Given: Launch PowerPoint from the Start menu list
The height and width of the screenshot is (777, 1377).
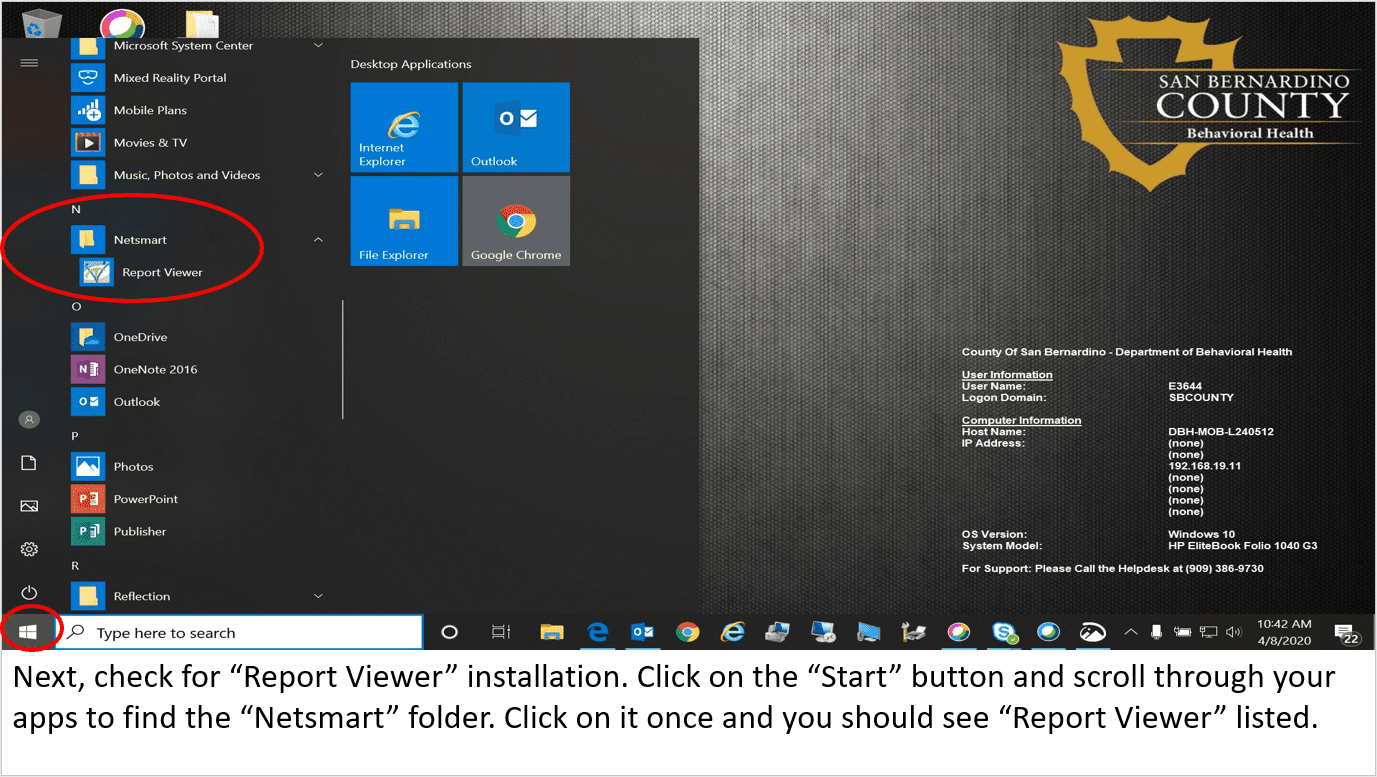Looking at the screenshot, I should coord(145,499).
